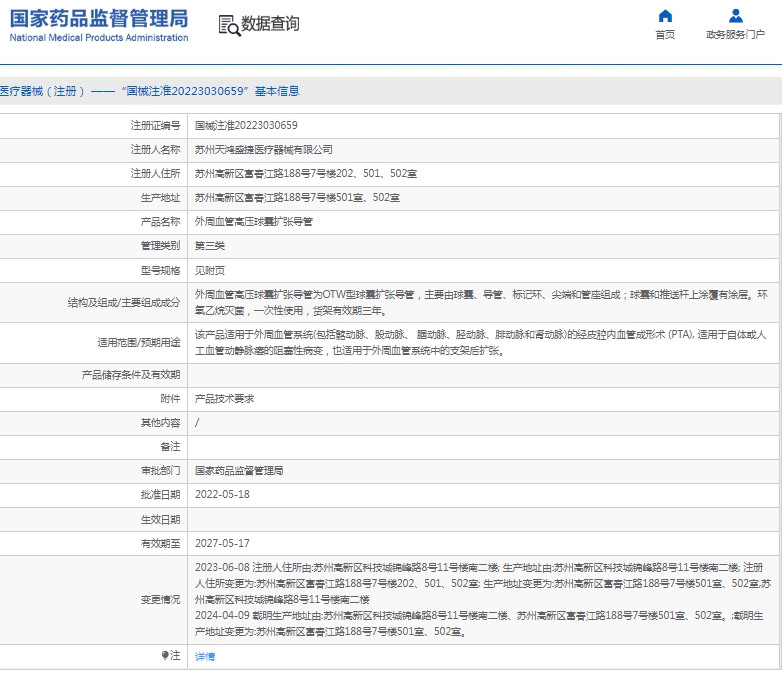Select attachment value 产品技术要求
Viewport: 782px width, 677px height.
pyautogui.click(x=224, y=399)
